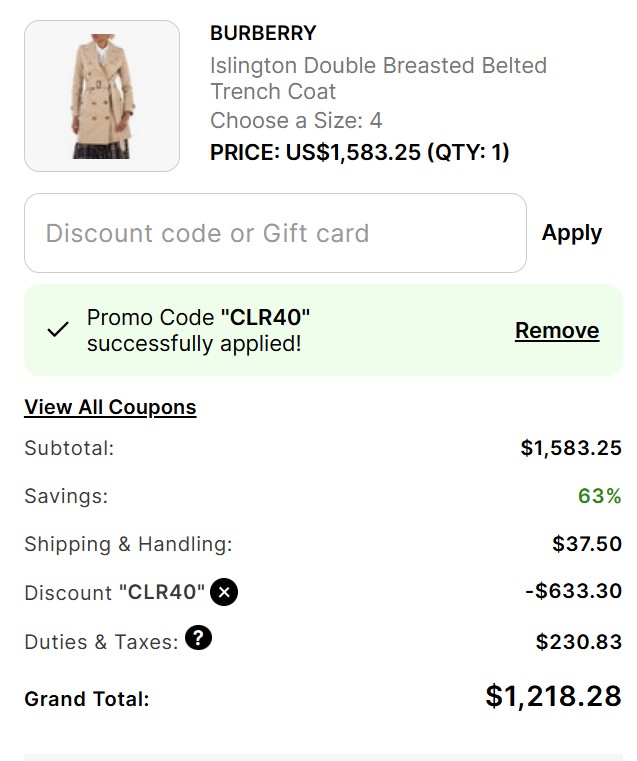Screen dimensions: 637x761
Task: Click the Discount code or Gift card field
Action: [x=275, y=233]
